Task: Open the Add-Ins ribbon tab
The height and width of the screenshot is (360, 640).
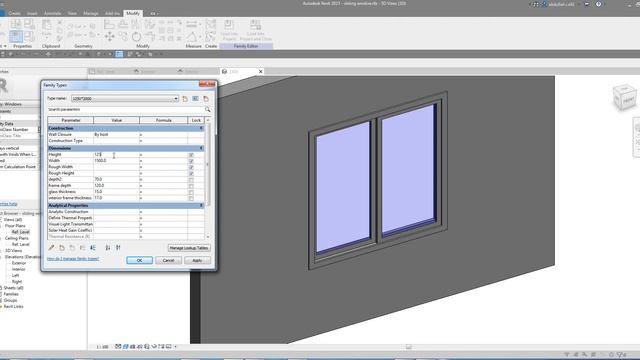Action: 112,13
